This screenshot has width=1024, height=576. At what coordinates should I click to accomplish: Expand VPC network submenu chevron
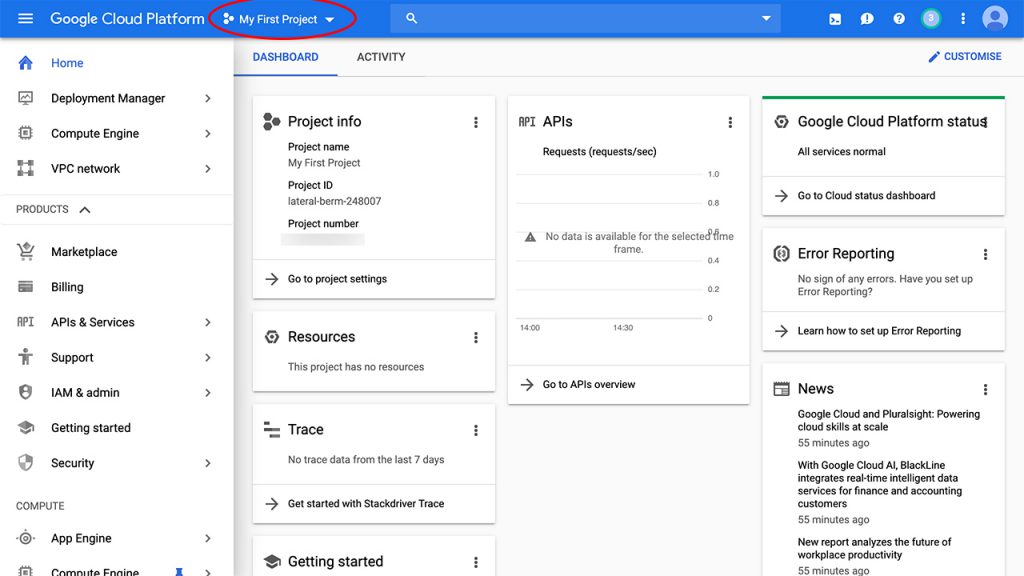(208, 168)
